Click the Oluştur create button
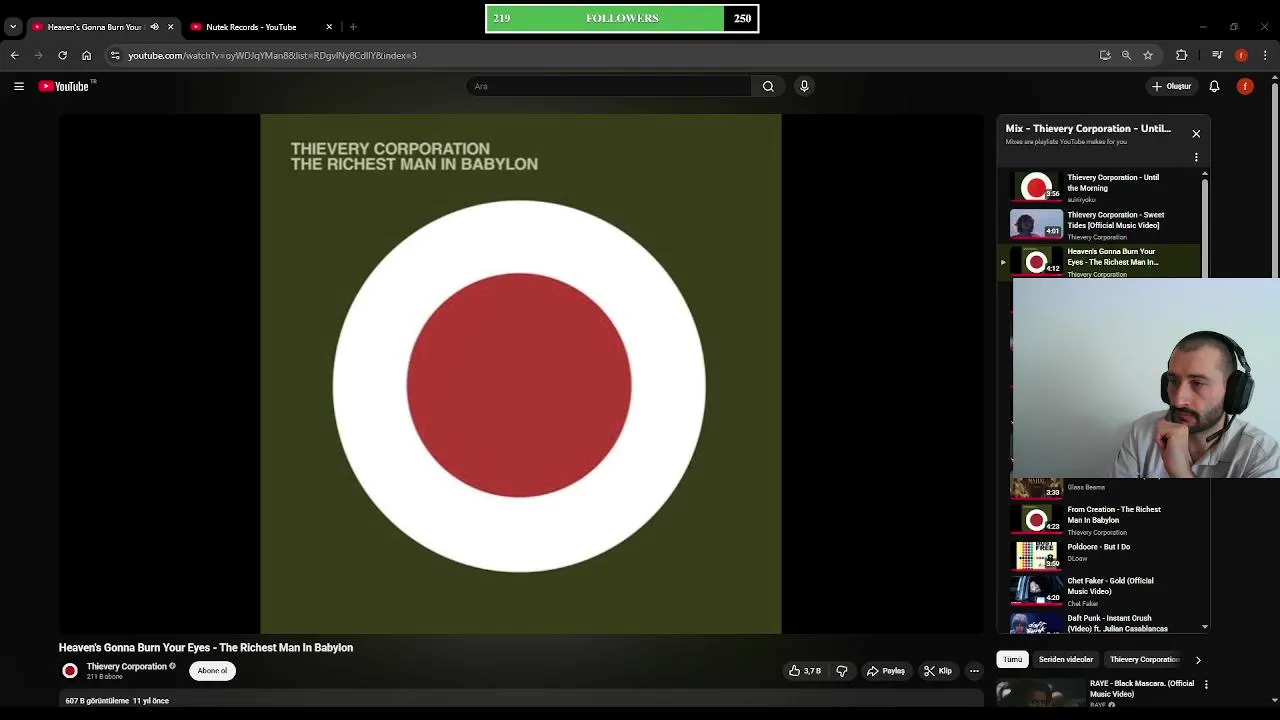Image resolution: width=1280 pixels, height=720 pixels. coord(1172,86)
